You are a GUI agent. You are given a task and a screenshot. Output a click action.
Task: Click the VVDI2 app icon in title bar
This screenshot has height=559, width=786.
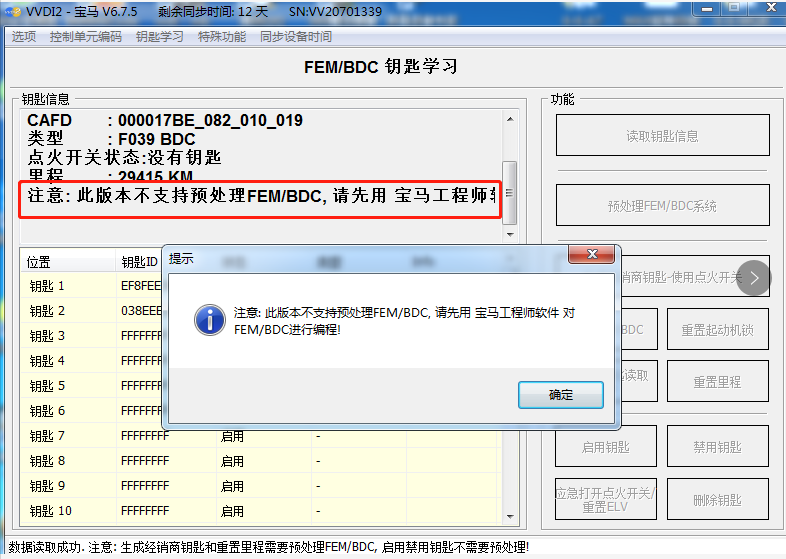(13, 11)
